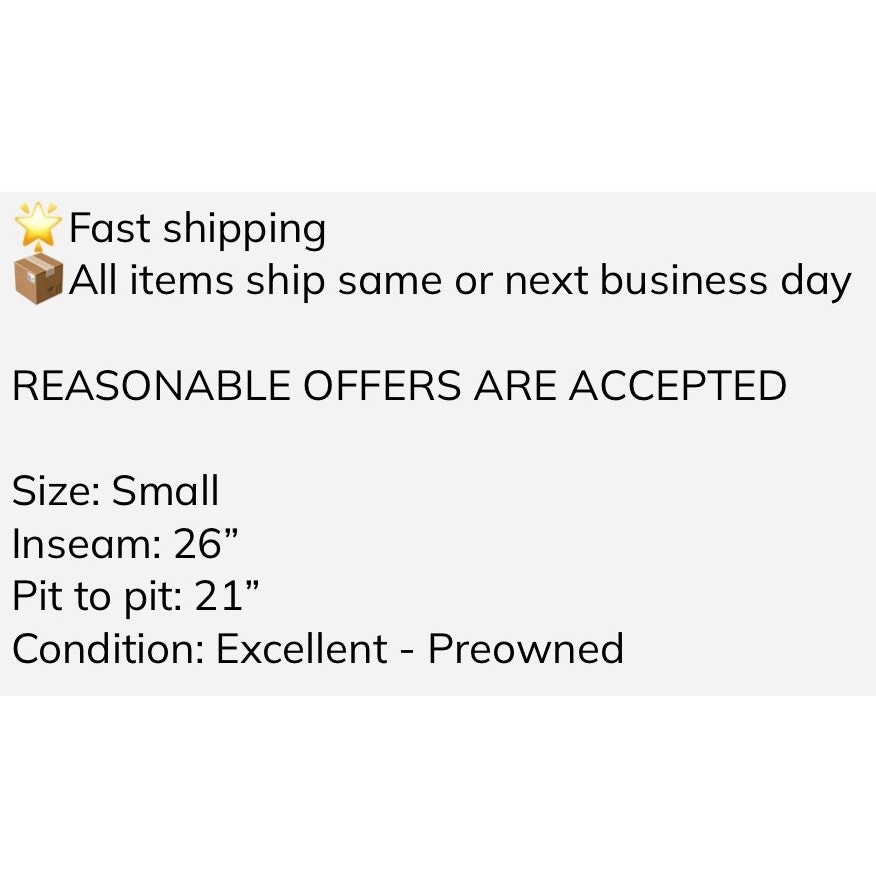Click the "Fast shipping" text

(x=197, y=229)
